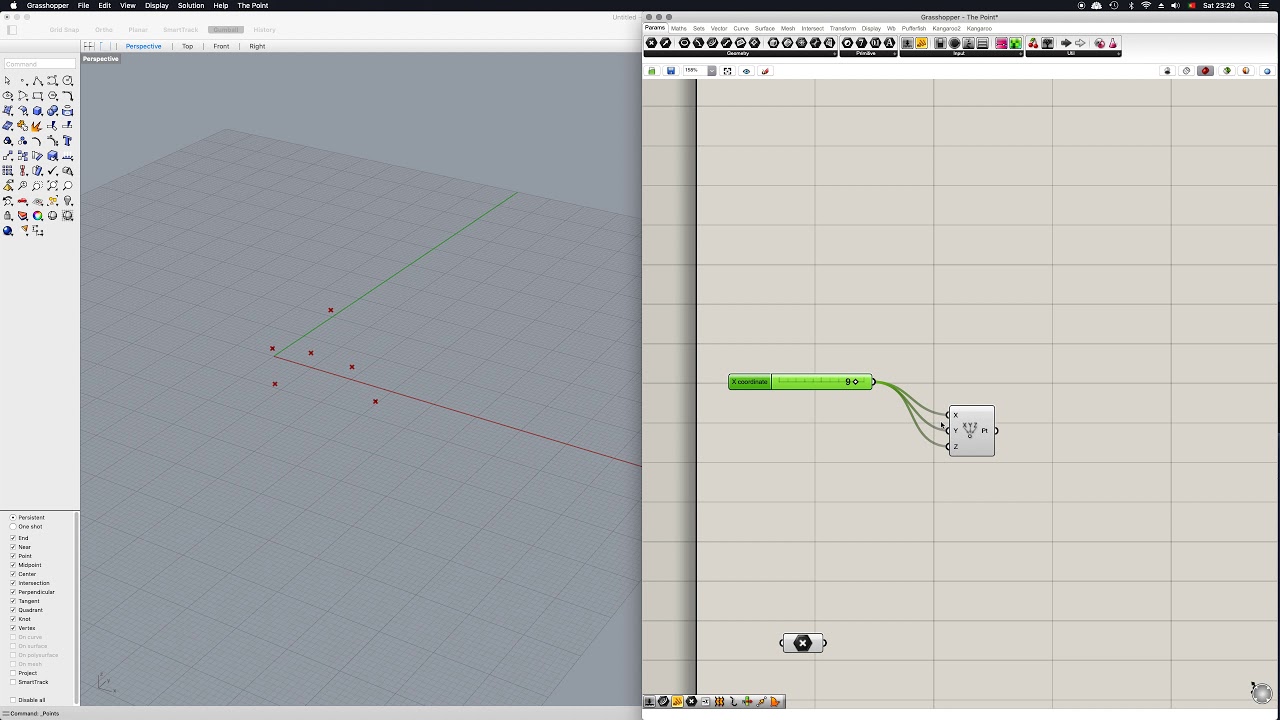The width and height of the screenshot is (1280, 720).
Task: Click the lock objects padlock icon
Action: 7,215
